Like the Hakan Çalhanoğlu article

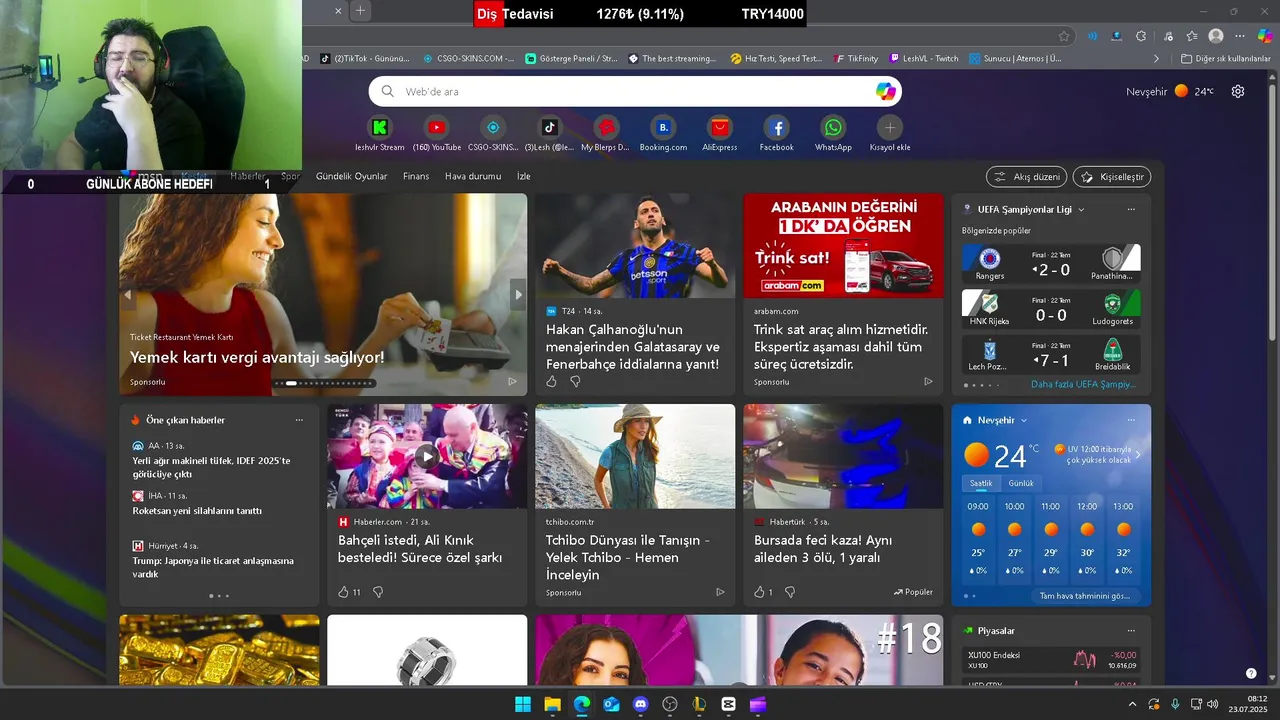(x=551, y=381)
